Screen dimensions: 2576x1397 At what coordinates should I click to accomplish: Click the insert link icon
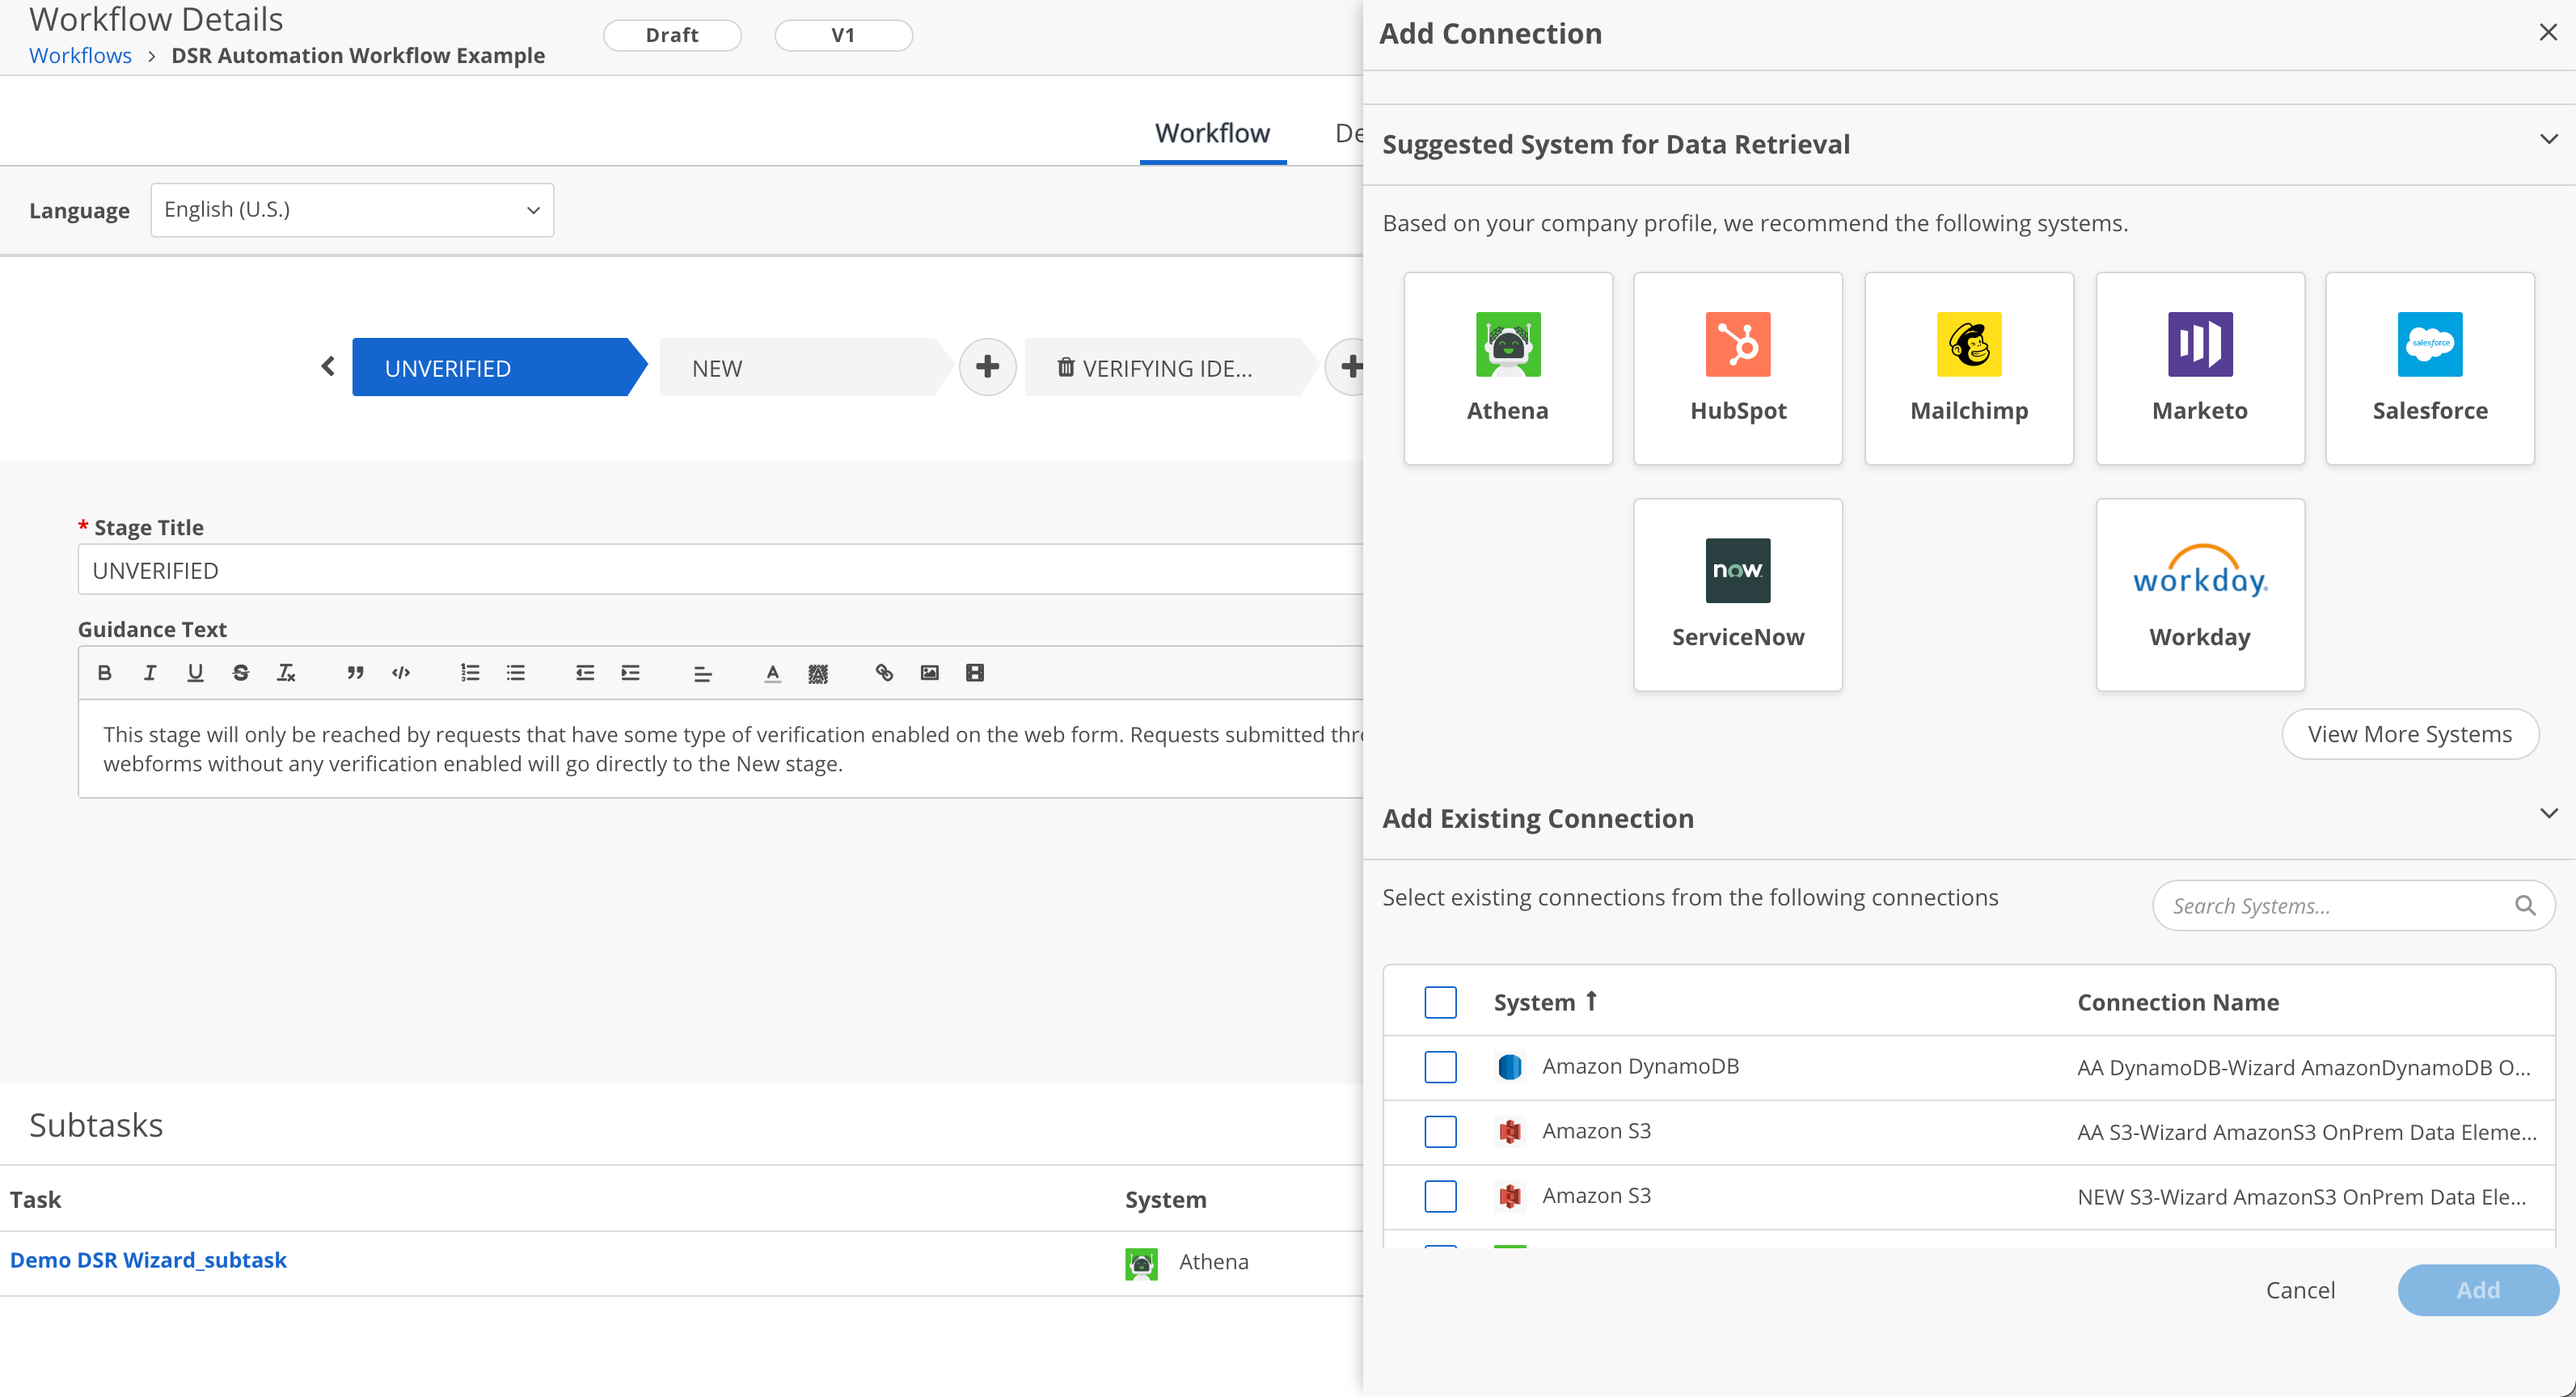coord(884,673)
